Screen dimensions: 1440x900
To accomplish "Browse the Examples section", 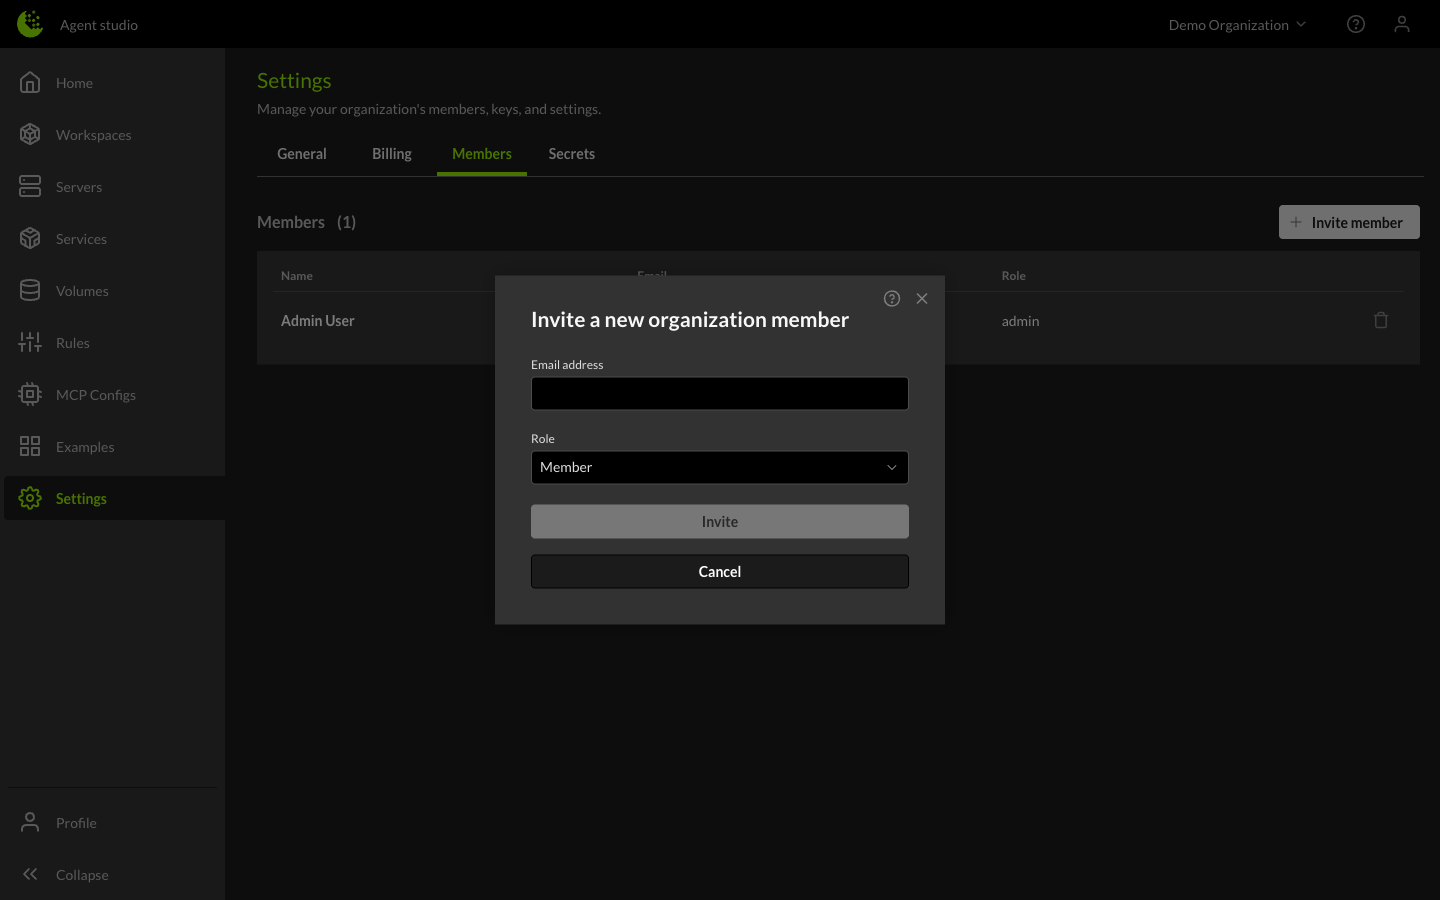I will [x=85, y=446].
